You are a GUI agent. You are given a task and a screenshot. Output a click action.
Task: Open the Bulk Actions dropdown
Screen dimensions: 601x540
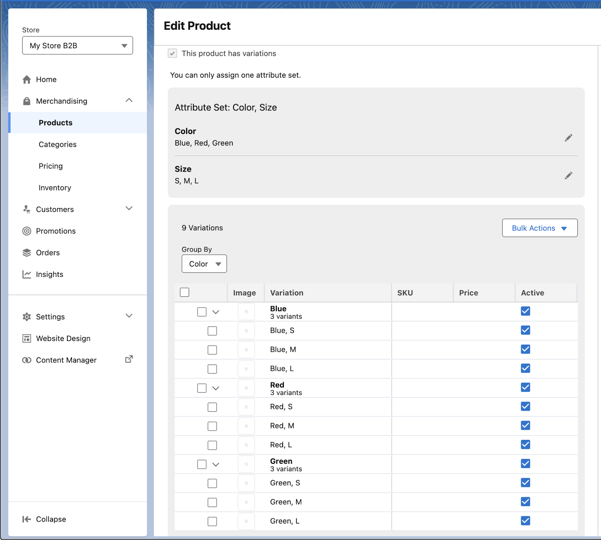(540, 228)
